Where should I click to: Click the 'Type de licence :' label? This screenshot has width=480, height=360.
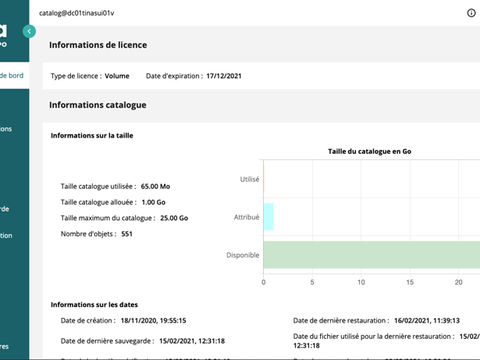pos(76,76)
